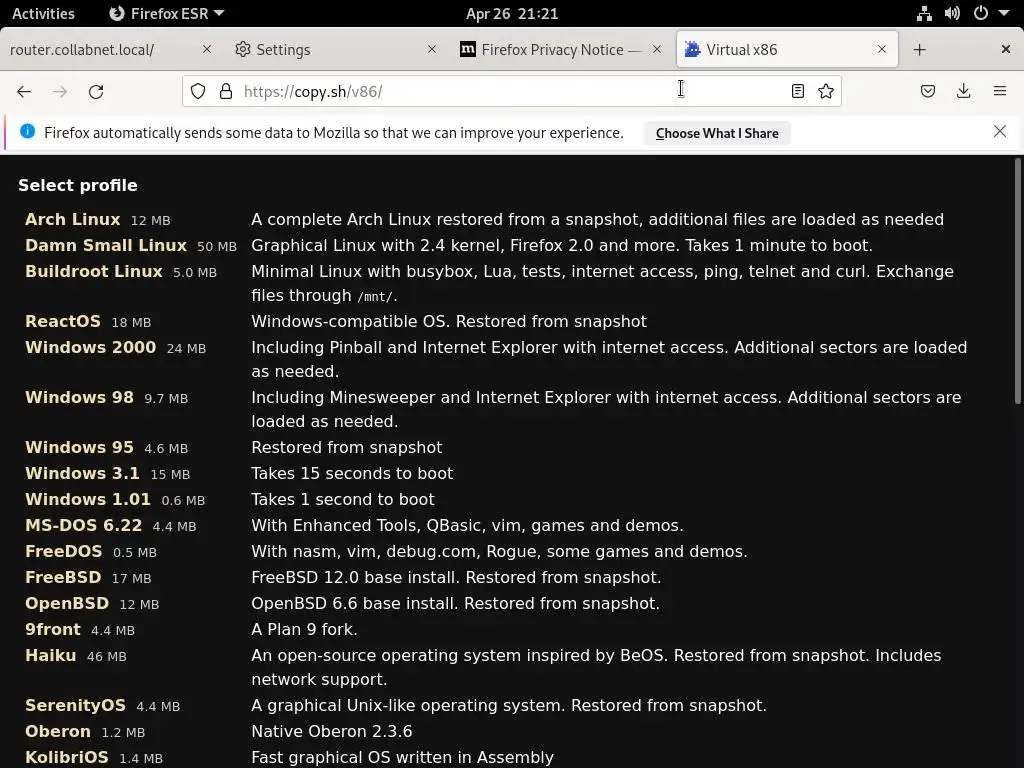
Task: View site security via the padlock icon
Action: [x=226, y=91]
